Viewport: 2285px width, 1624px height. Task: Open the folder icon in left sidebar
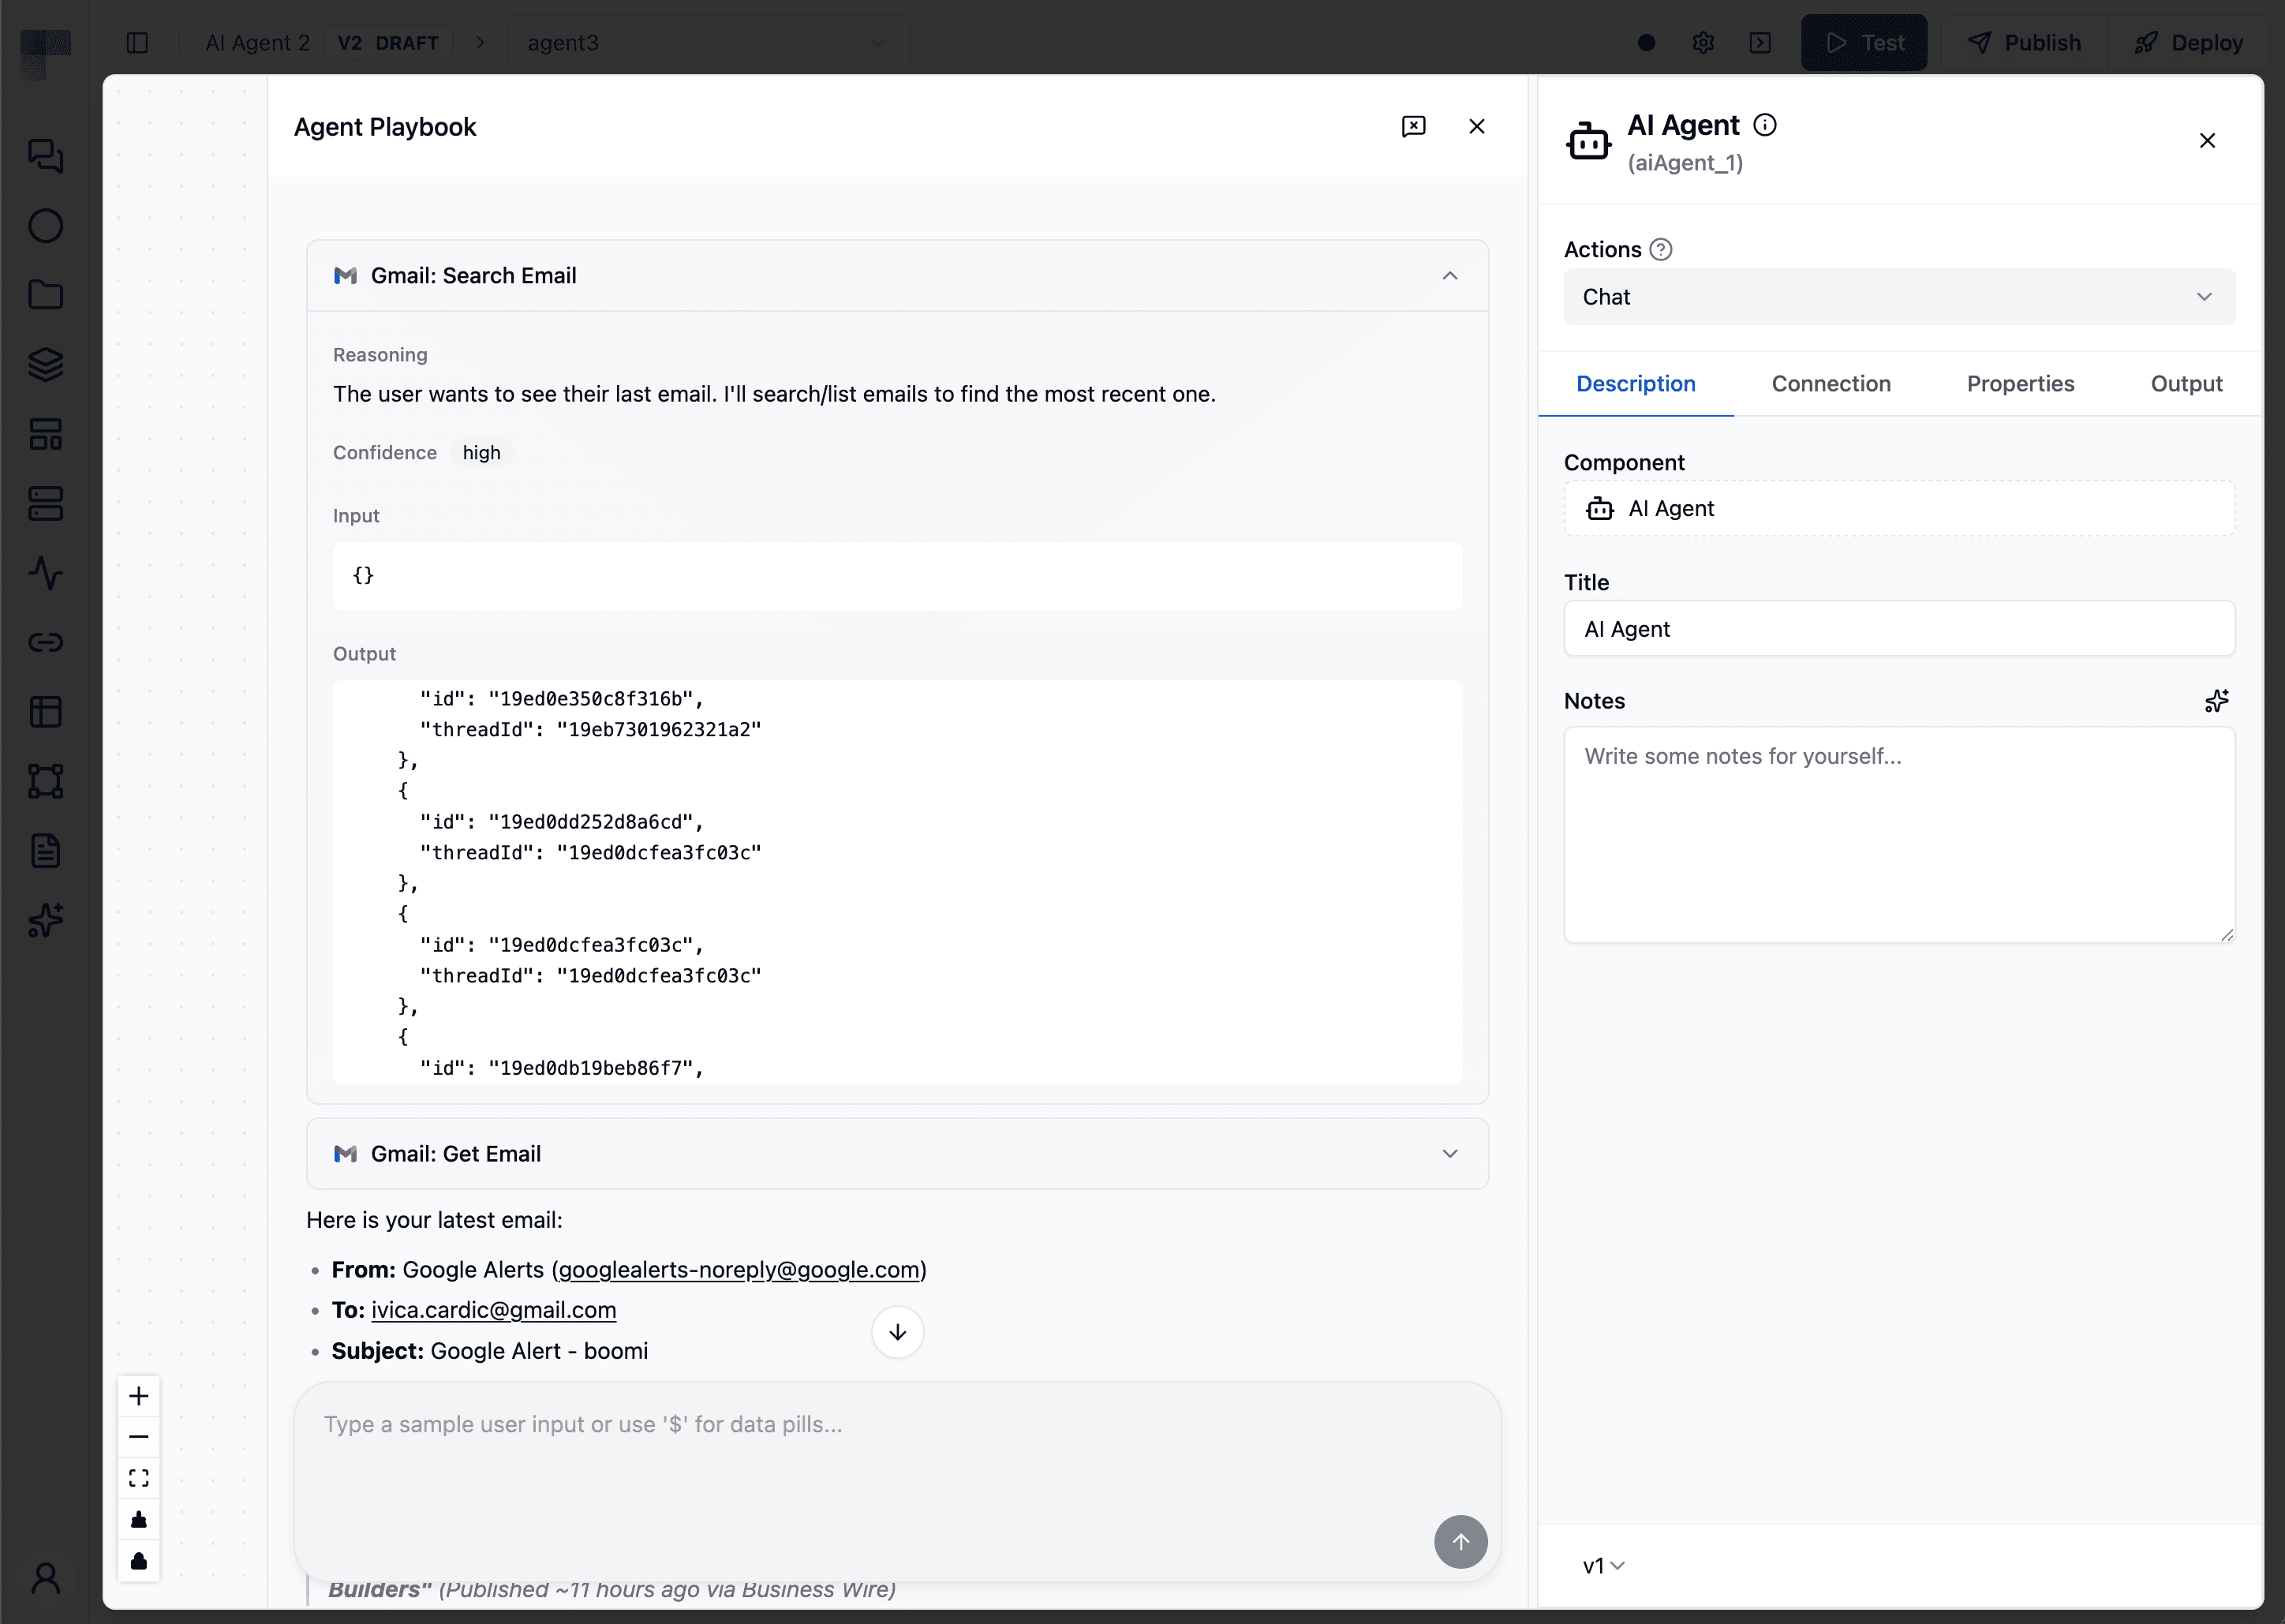point(46,295)
